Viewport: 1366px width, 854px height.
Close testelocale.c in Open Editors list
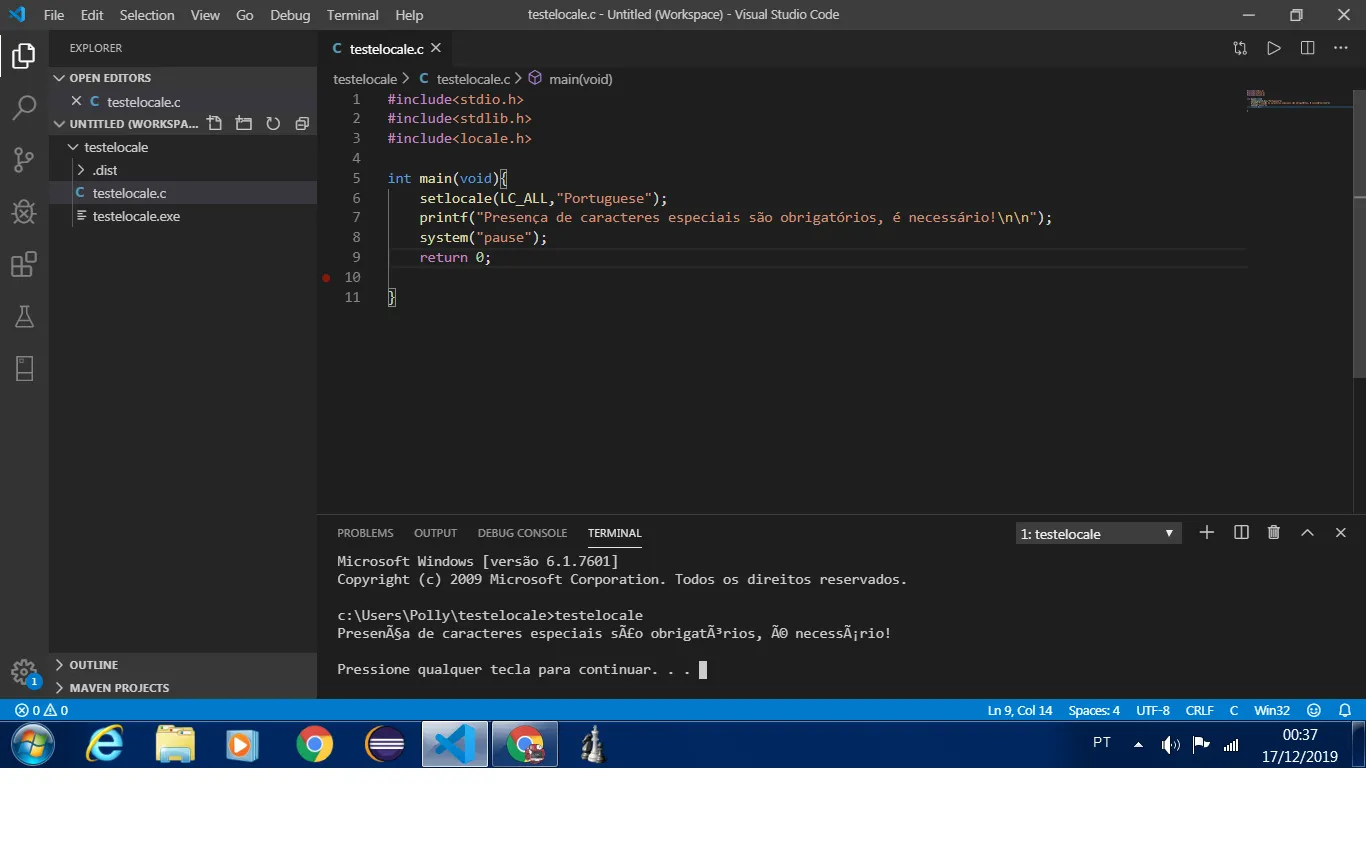tap(76, 101)
